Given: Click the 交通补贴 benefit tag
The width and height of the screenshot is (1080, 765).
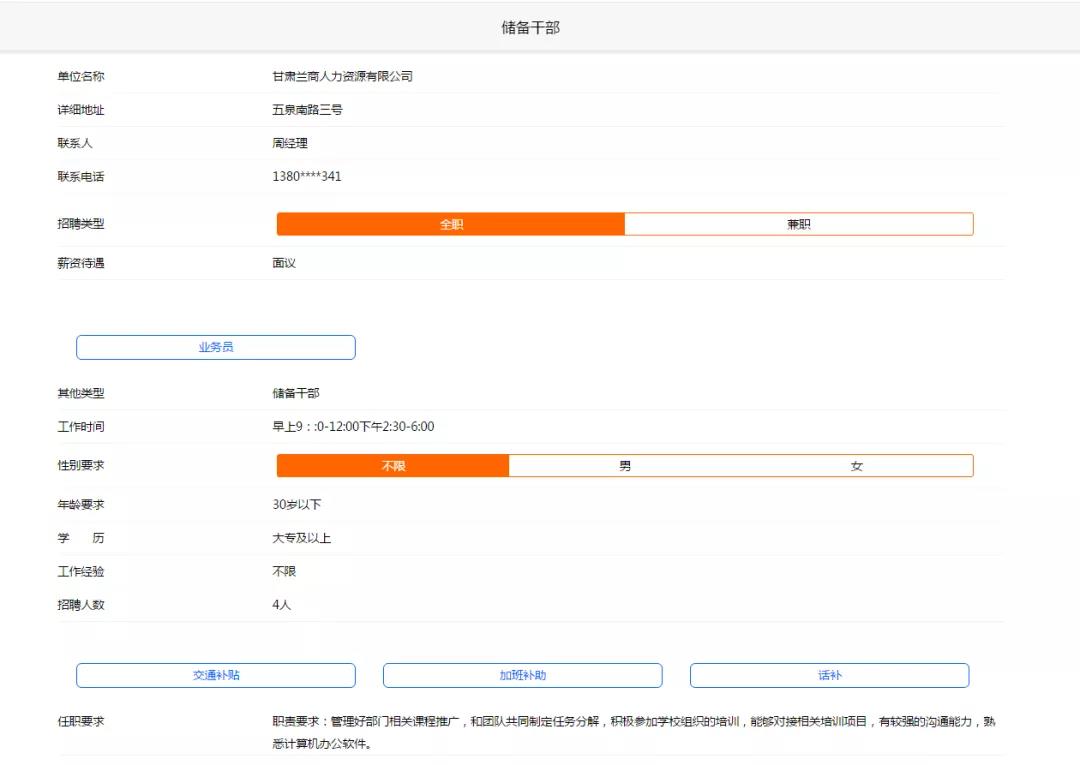Looking at the screenshot, I should point(216,675).
